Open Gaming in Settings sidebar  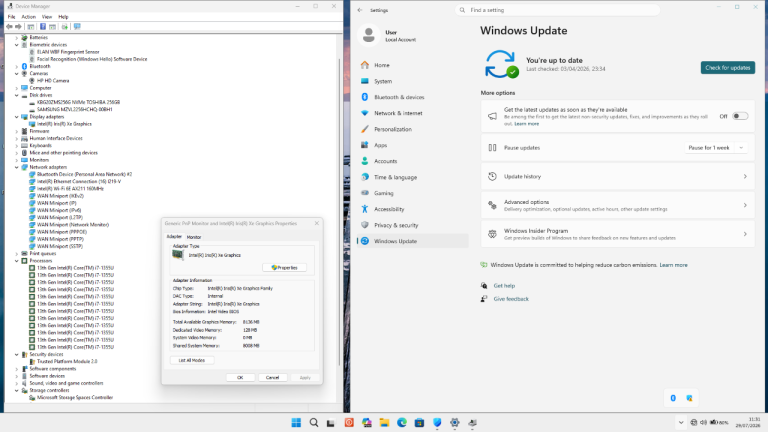click(412, 193)
